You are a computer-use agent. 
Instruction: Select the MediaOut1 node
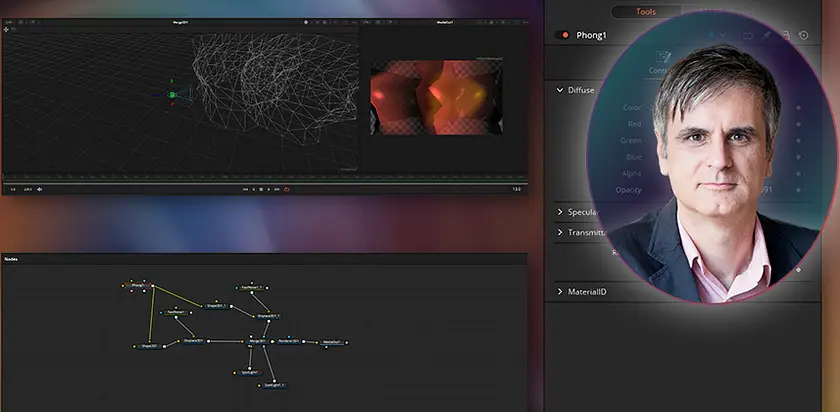[x=332, y=342]
